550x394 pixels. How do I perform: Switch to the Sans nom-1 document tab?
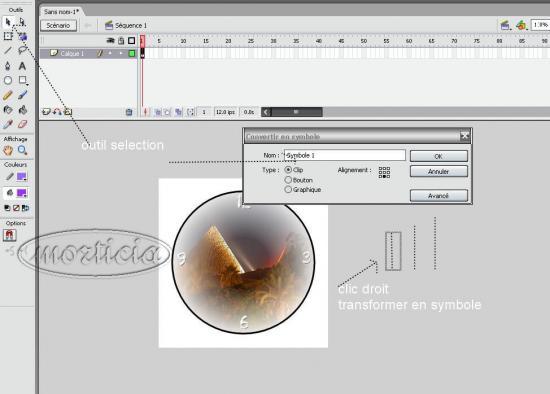61,12
